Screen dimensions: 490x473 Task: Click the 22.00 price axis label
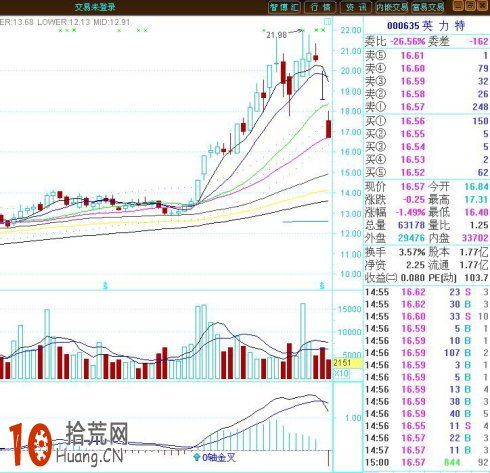pyautogui.click(x=351, y=30)
